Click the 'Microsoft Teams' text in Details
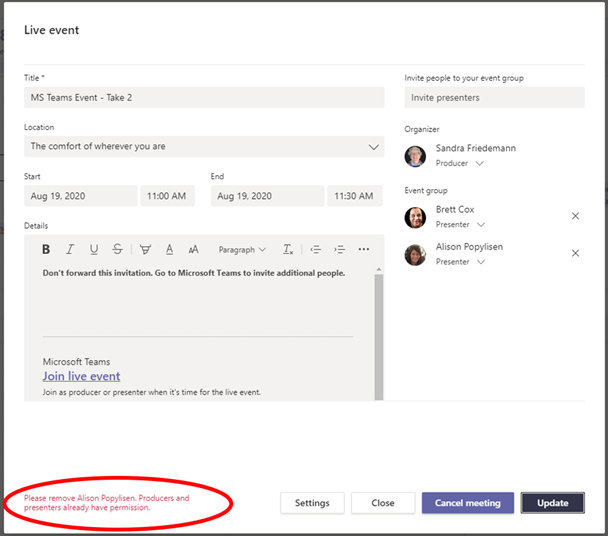Screen dimensions: 608x536 (x=76, y=362)
